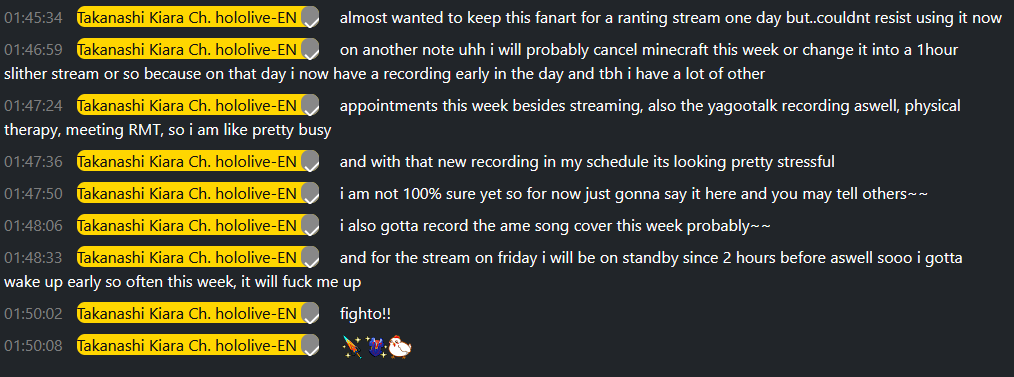Image resolution: width=1014 pixels, height=377 pixels.
Task: Click the message about the ame song cover
Action: point(555,226)
